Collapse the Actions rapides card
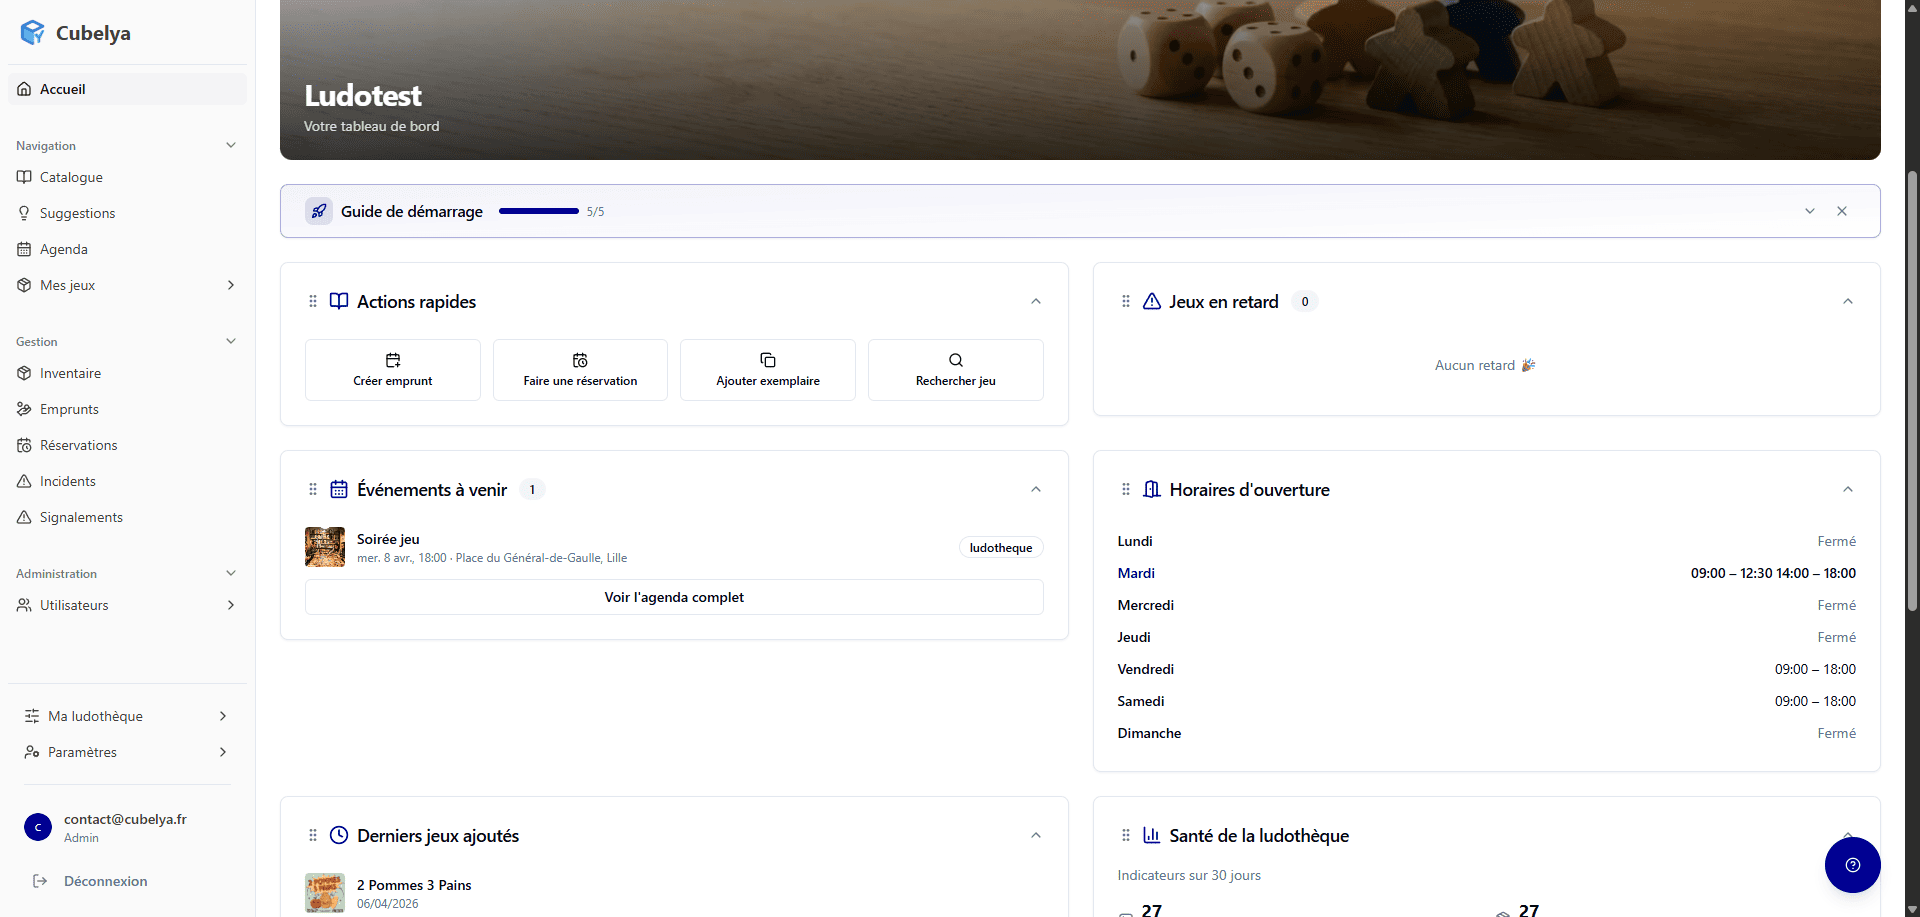The image size is (1920, 917). click(x=1036, y=301)
